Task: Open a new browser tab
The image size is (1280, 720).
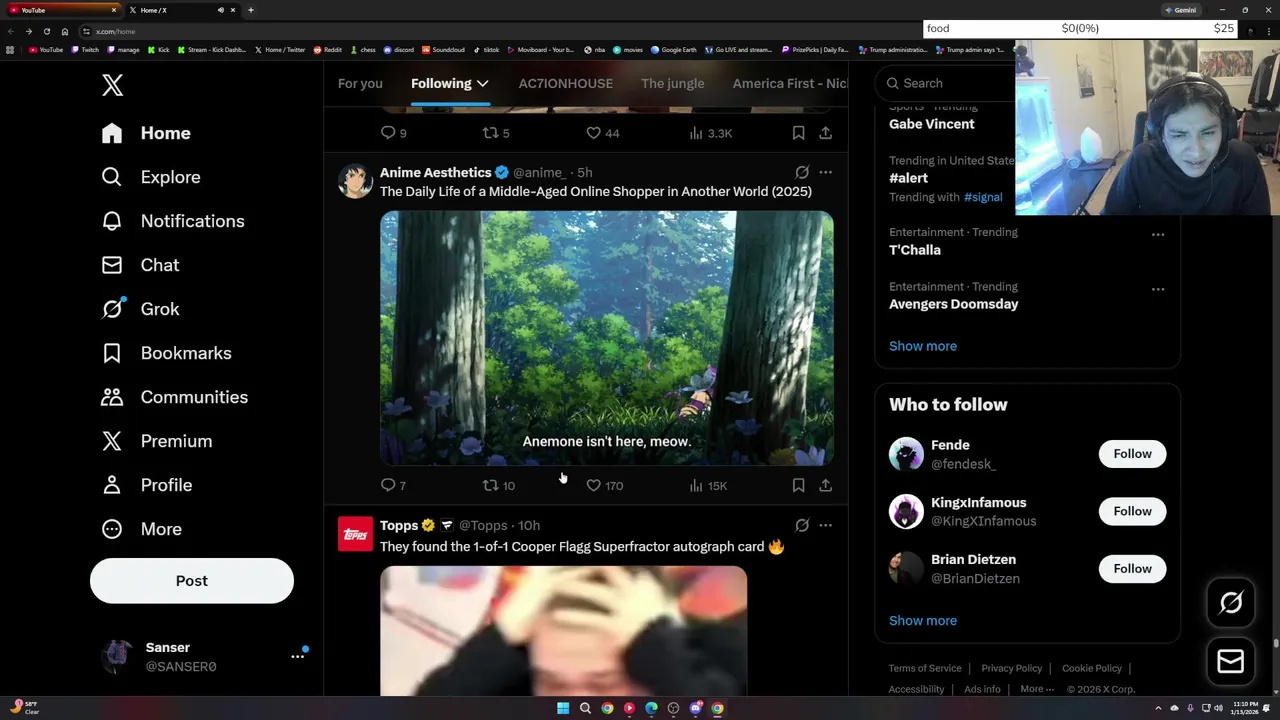Action: pos(251,10)
